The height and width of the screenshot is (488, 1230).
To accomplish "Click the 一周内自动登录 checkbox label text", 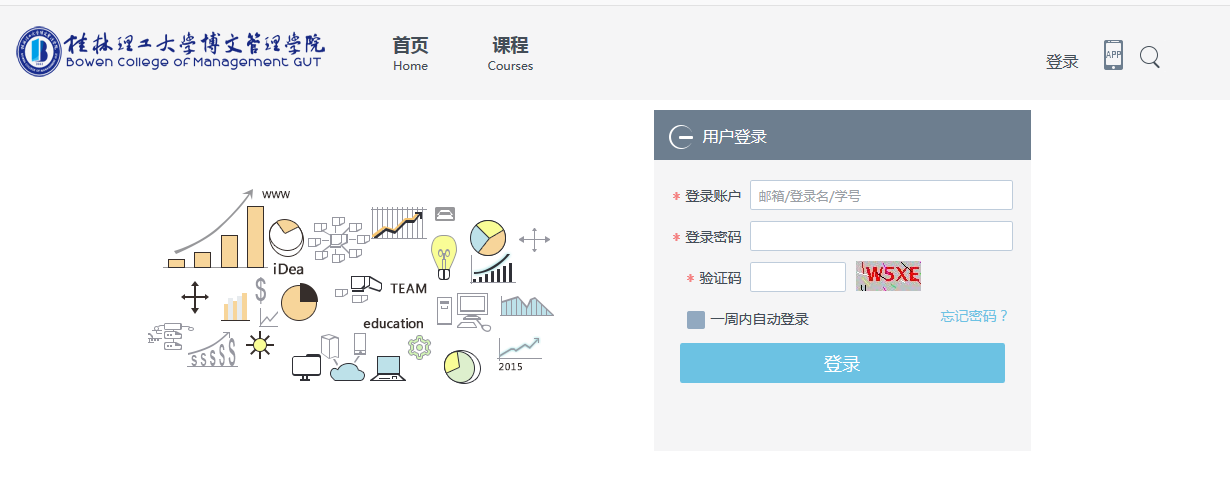I will click(x=759, y=320).
